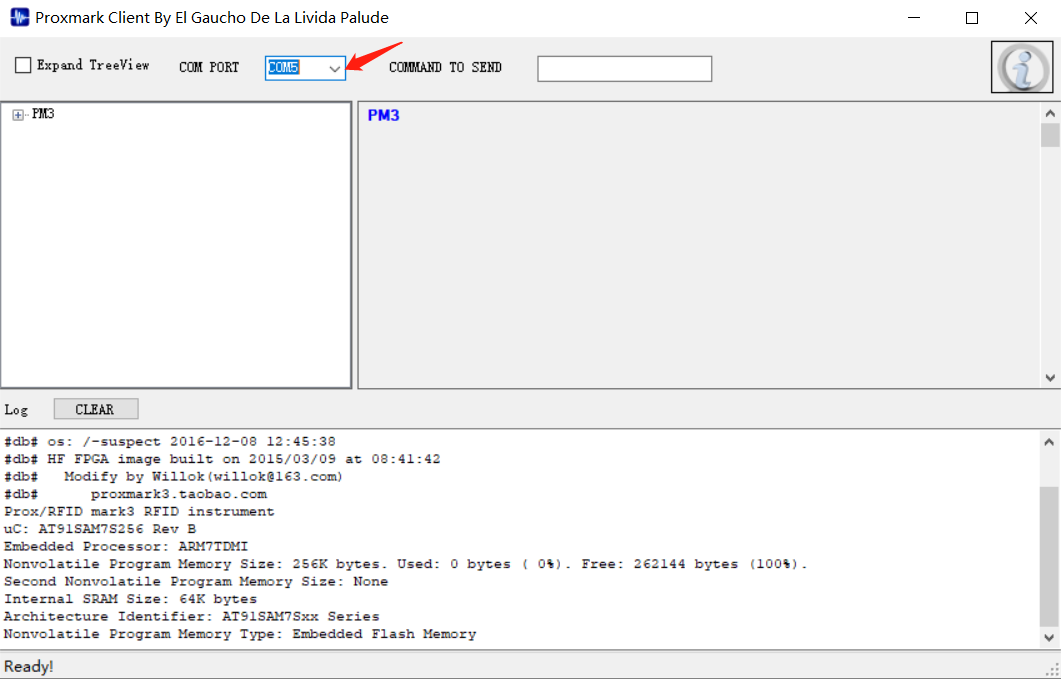Image resolution: width=1061 pixels, height=679 pixels.
Task: Click log line 'Modify by Willok(willok@163.com)'
Action: tap(174, 477)
